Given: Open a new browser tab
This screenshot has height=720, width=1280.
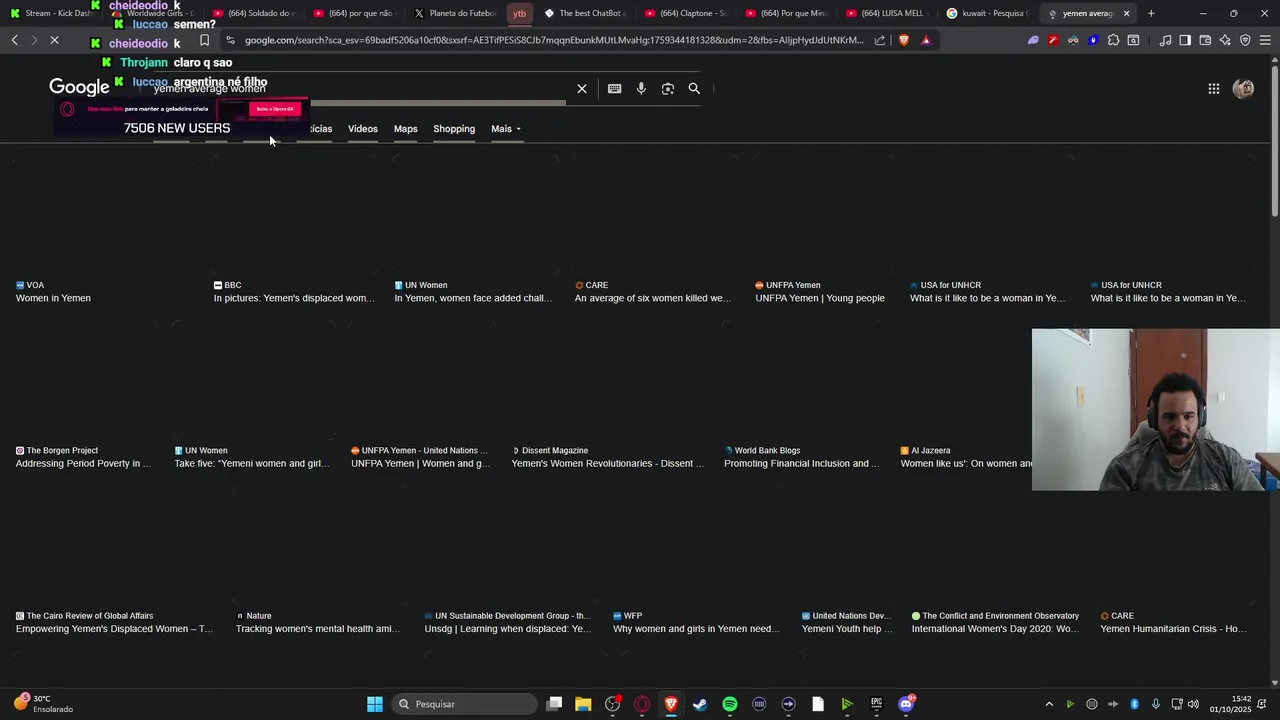Looking at the screenshot, I should click(1151, 13).
